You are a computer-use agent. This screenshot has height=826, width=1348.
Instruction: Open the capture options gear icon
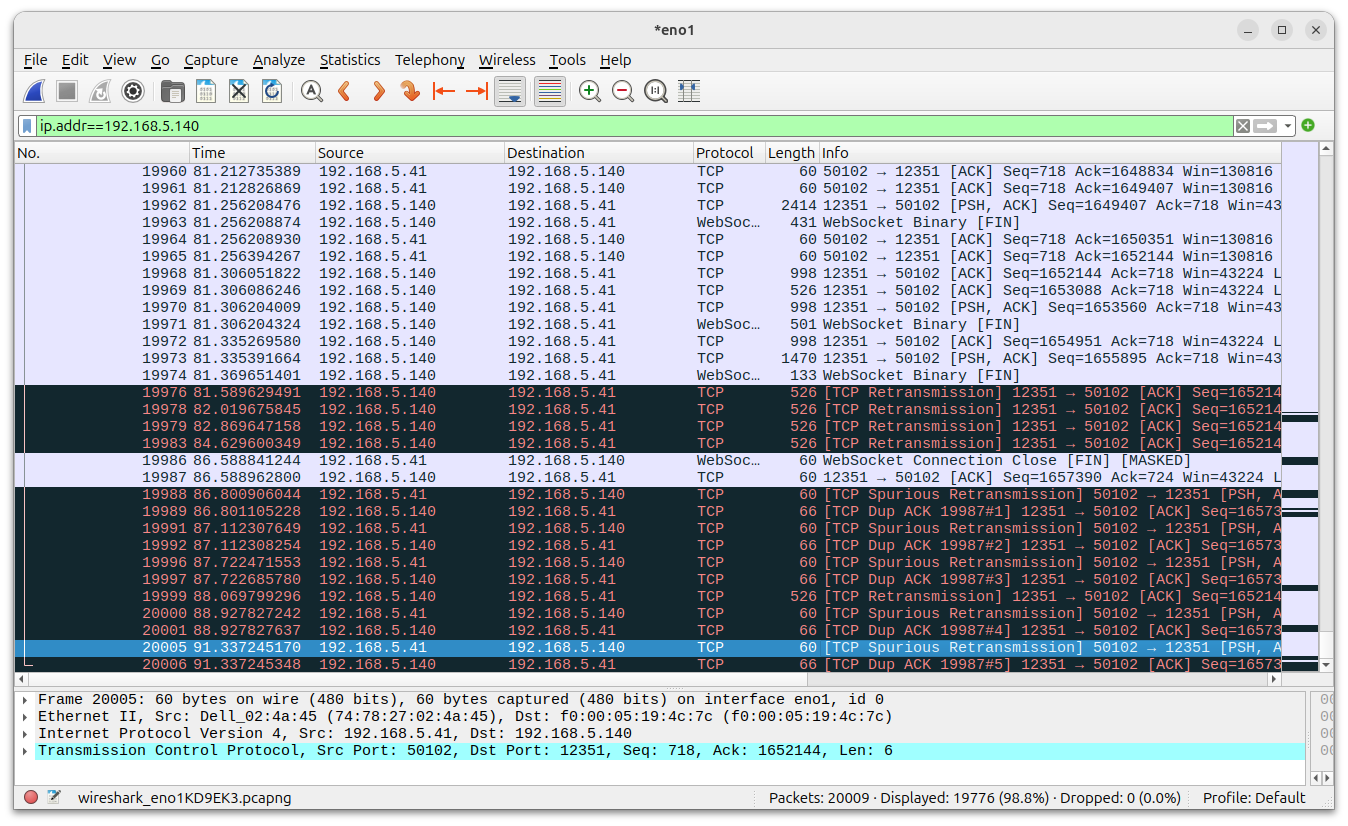(x=132, y=92)
